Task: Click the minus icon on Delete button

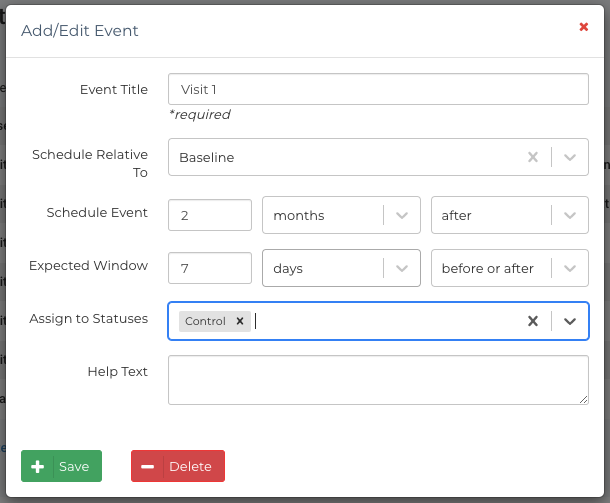Action: point(147,466)
